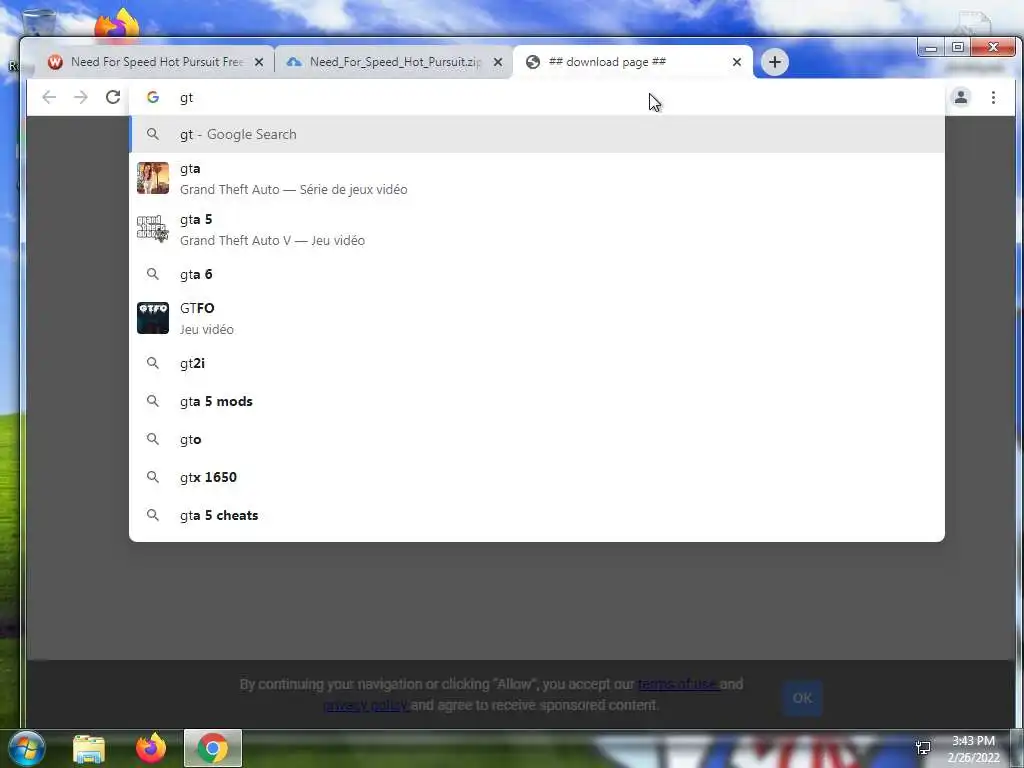Click the address bar containing gt
The height and width of the screenshot is (768, 1024).
536,97
